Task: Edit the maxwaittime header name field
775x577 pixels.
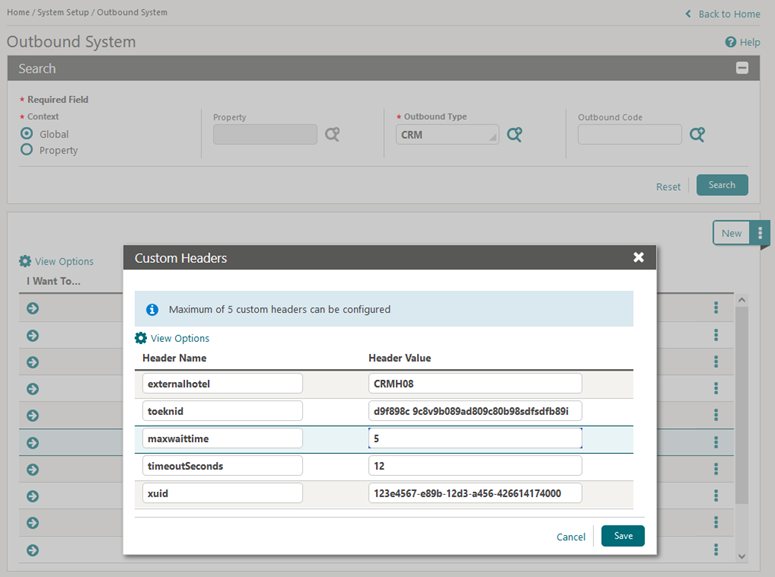Action: (x=222, y=439)
